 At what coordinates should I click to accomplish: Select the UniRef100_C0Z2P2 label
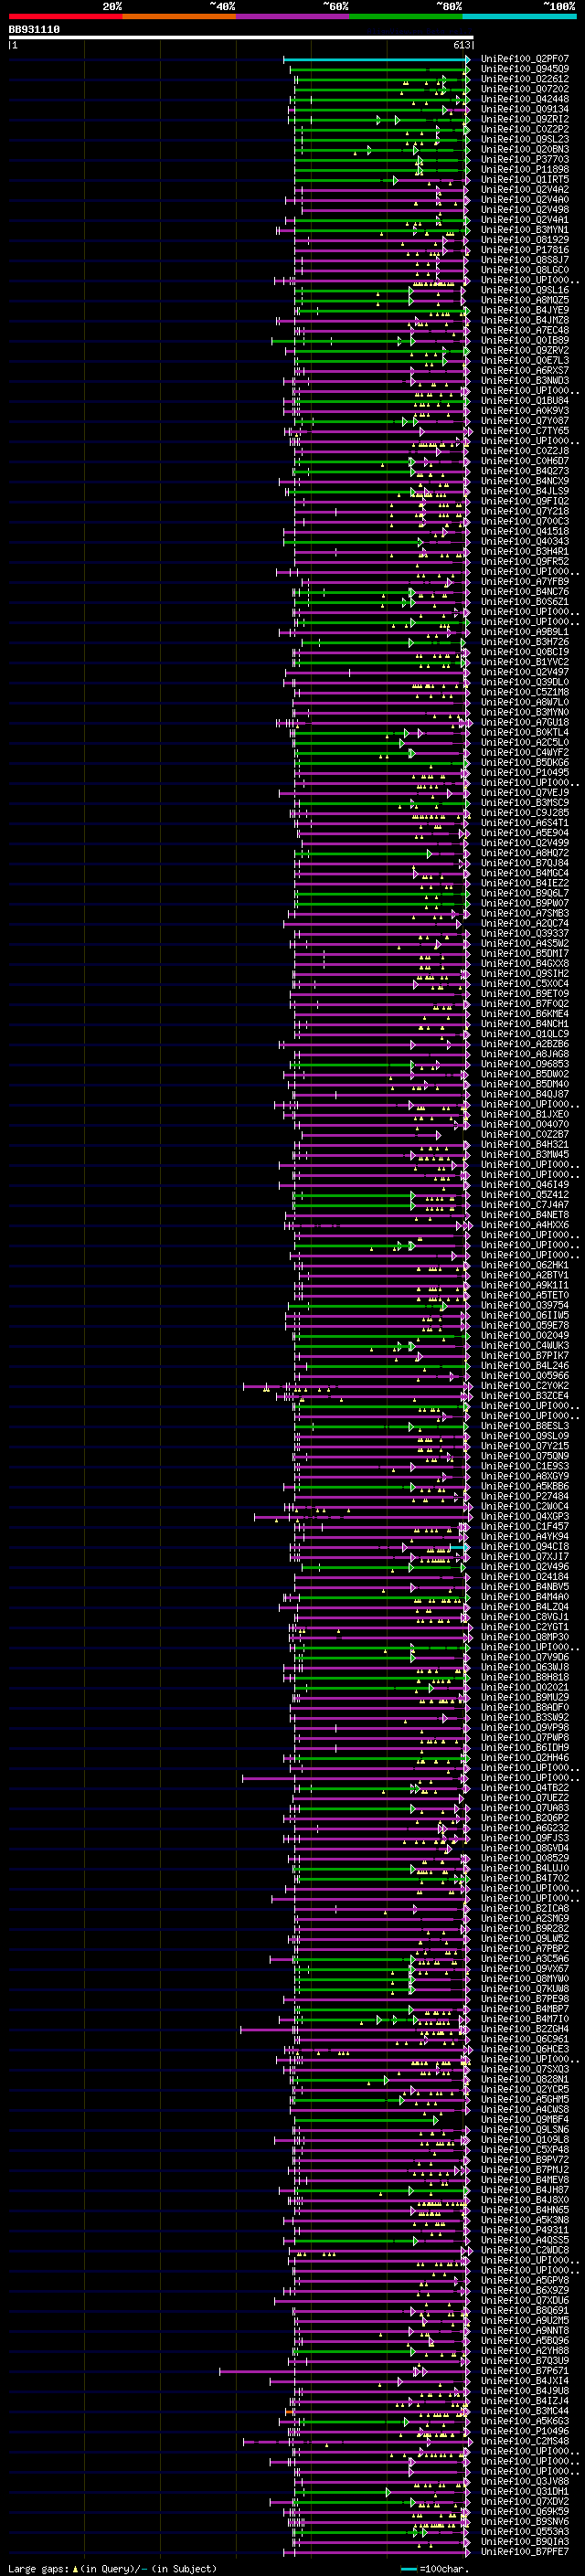coord(525,129)
